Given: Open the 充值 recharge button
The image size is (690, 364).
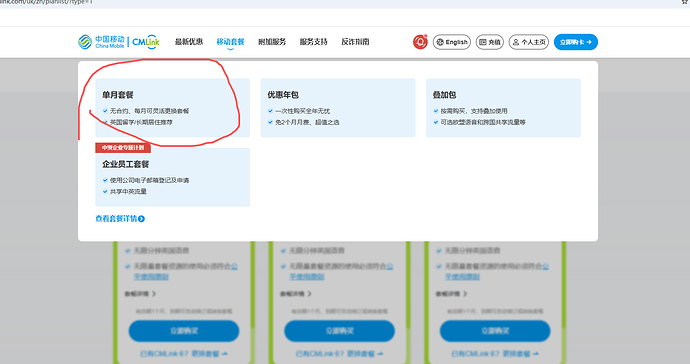Looking at the screenshot, I should click(x=490, y=42).
